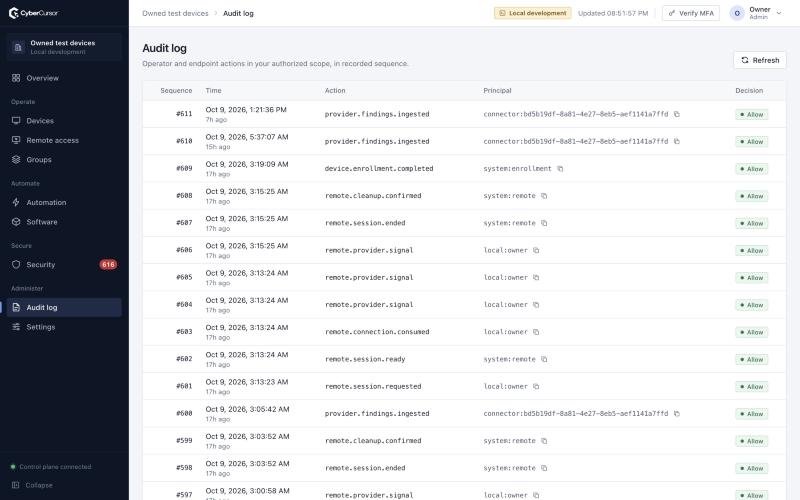This screenshot has height=500, width=800.
Task: Copy local:owner principal in row #604
Action: point(536,305)
